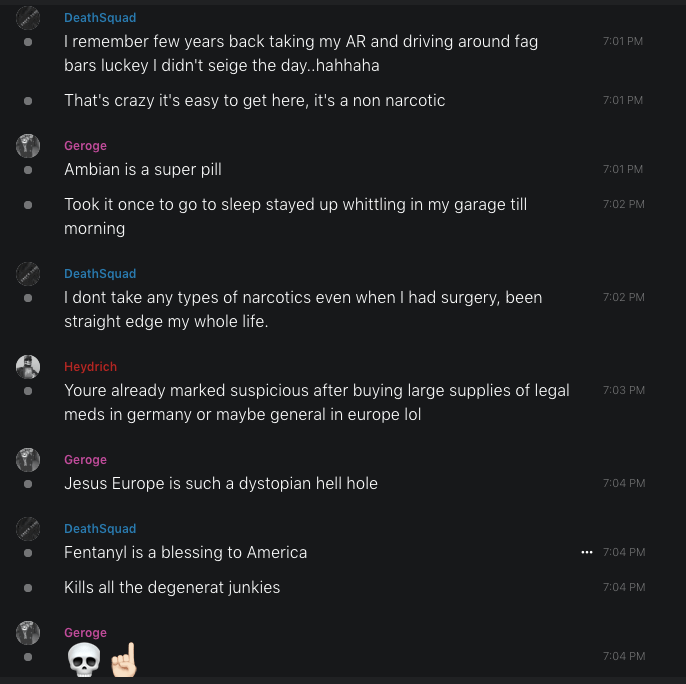Click the bullet dot beside "That's crazy" message
Viewport: 686px width, 684px height.
coord(28,101)
